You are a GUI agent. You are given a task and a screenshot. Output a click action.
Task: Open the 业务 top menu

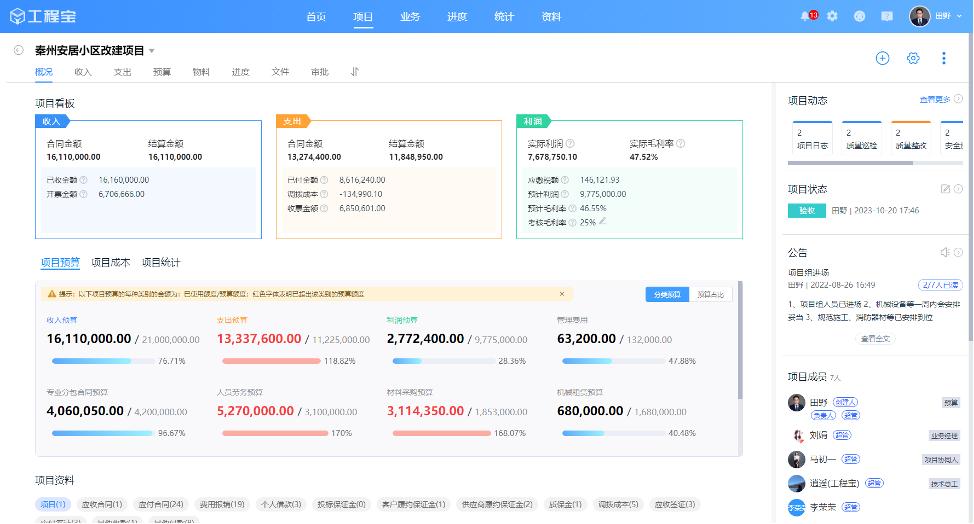410,17
